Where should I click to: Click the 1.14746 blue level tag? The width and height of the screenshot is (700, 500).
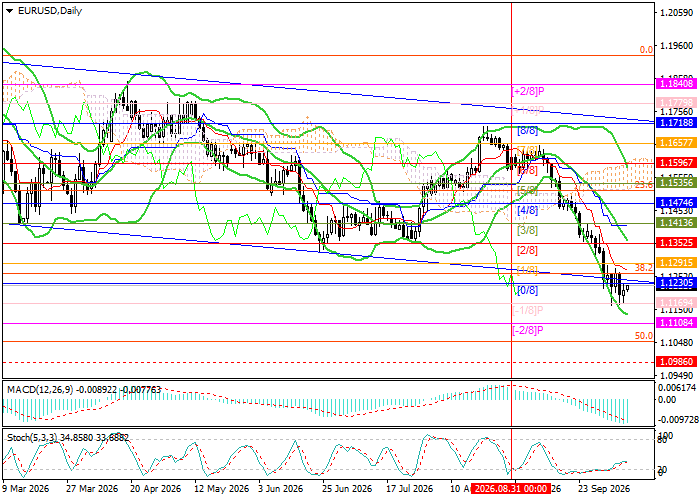point(677,203)
